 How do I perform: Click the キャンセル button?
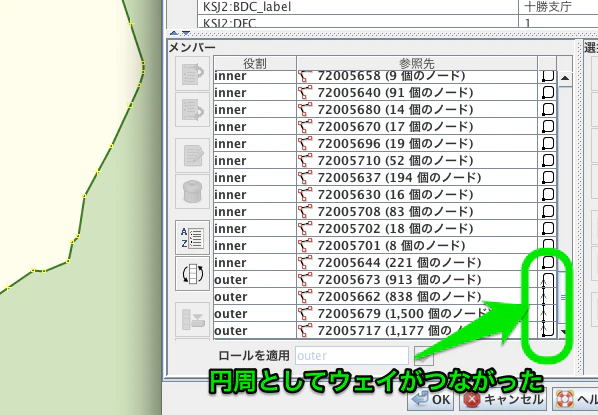[x=503, y=399]
